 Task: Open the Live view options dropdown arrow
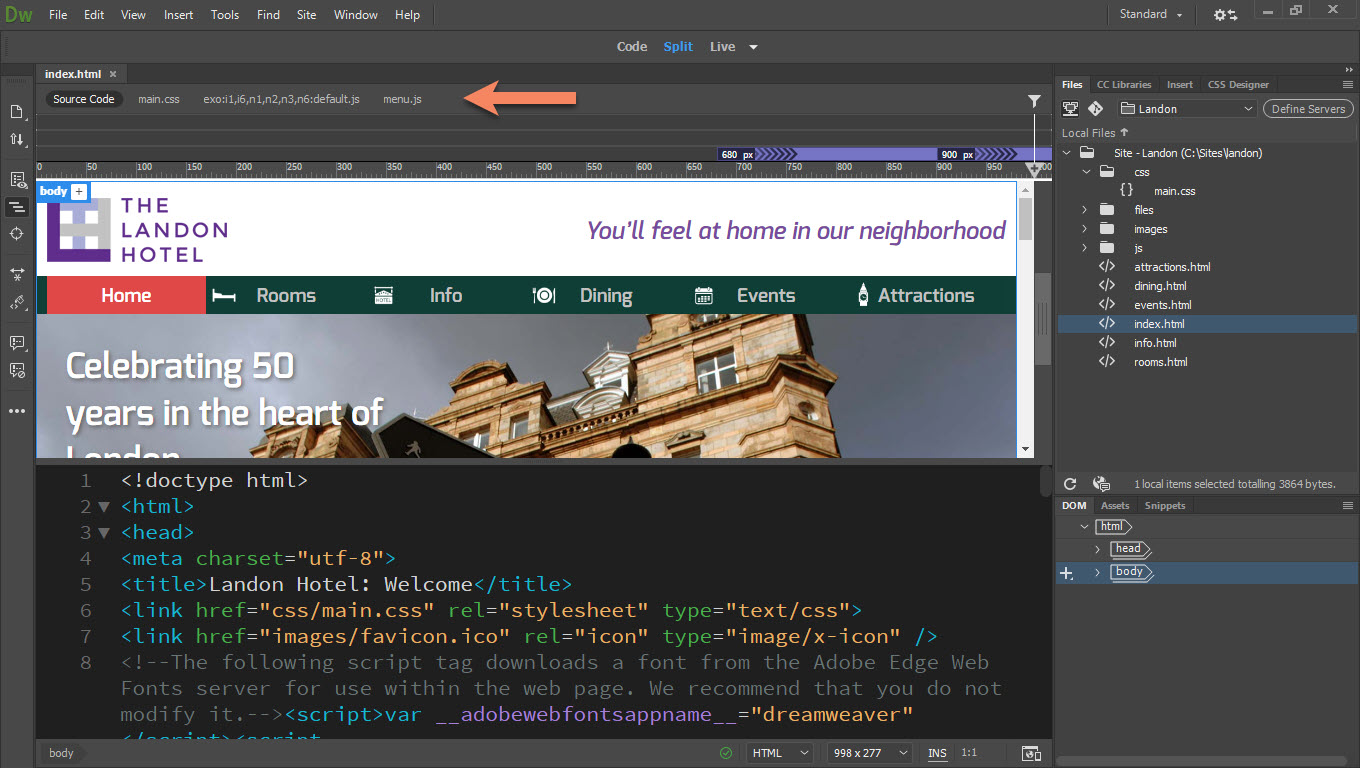click(753, 47)
